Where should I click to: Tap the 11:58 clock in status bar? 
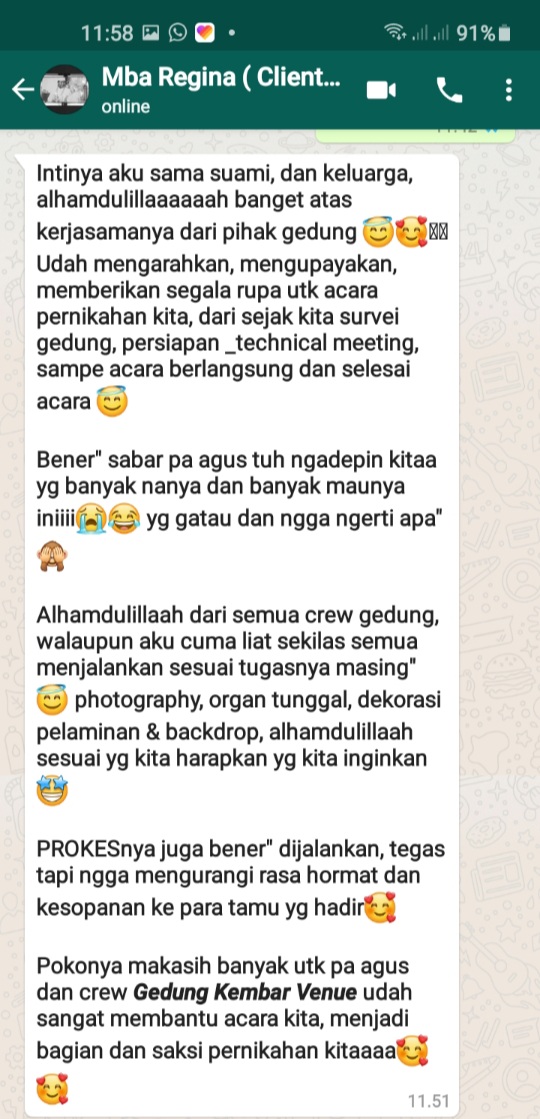tap(107, 33)
